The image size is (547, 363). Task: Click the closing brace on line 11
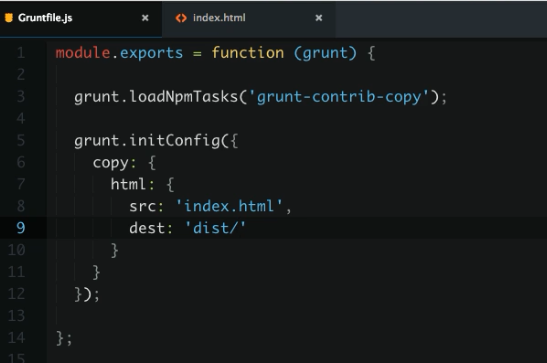tap(96, 272)
